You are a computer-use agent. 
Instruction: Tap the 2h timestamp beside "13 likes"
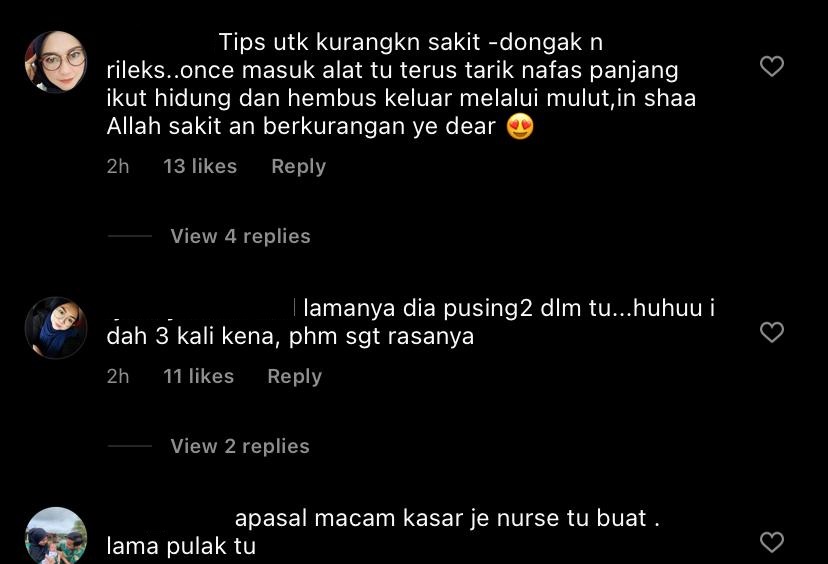click(x=118, y=166)
